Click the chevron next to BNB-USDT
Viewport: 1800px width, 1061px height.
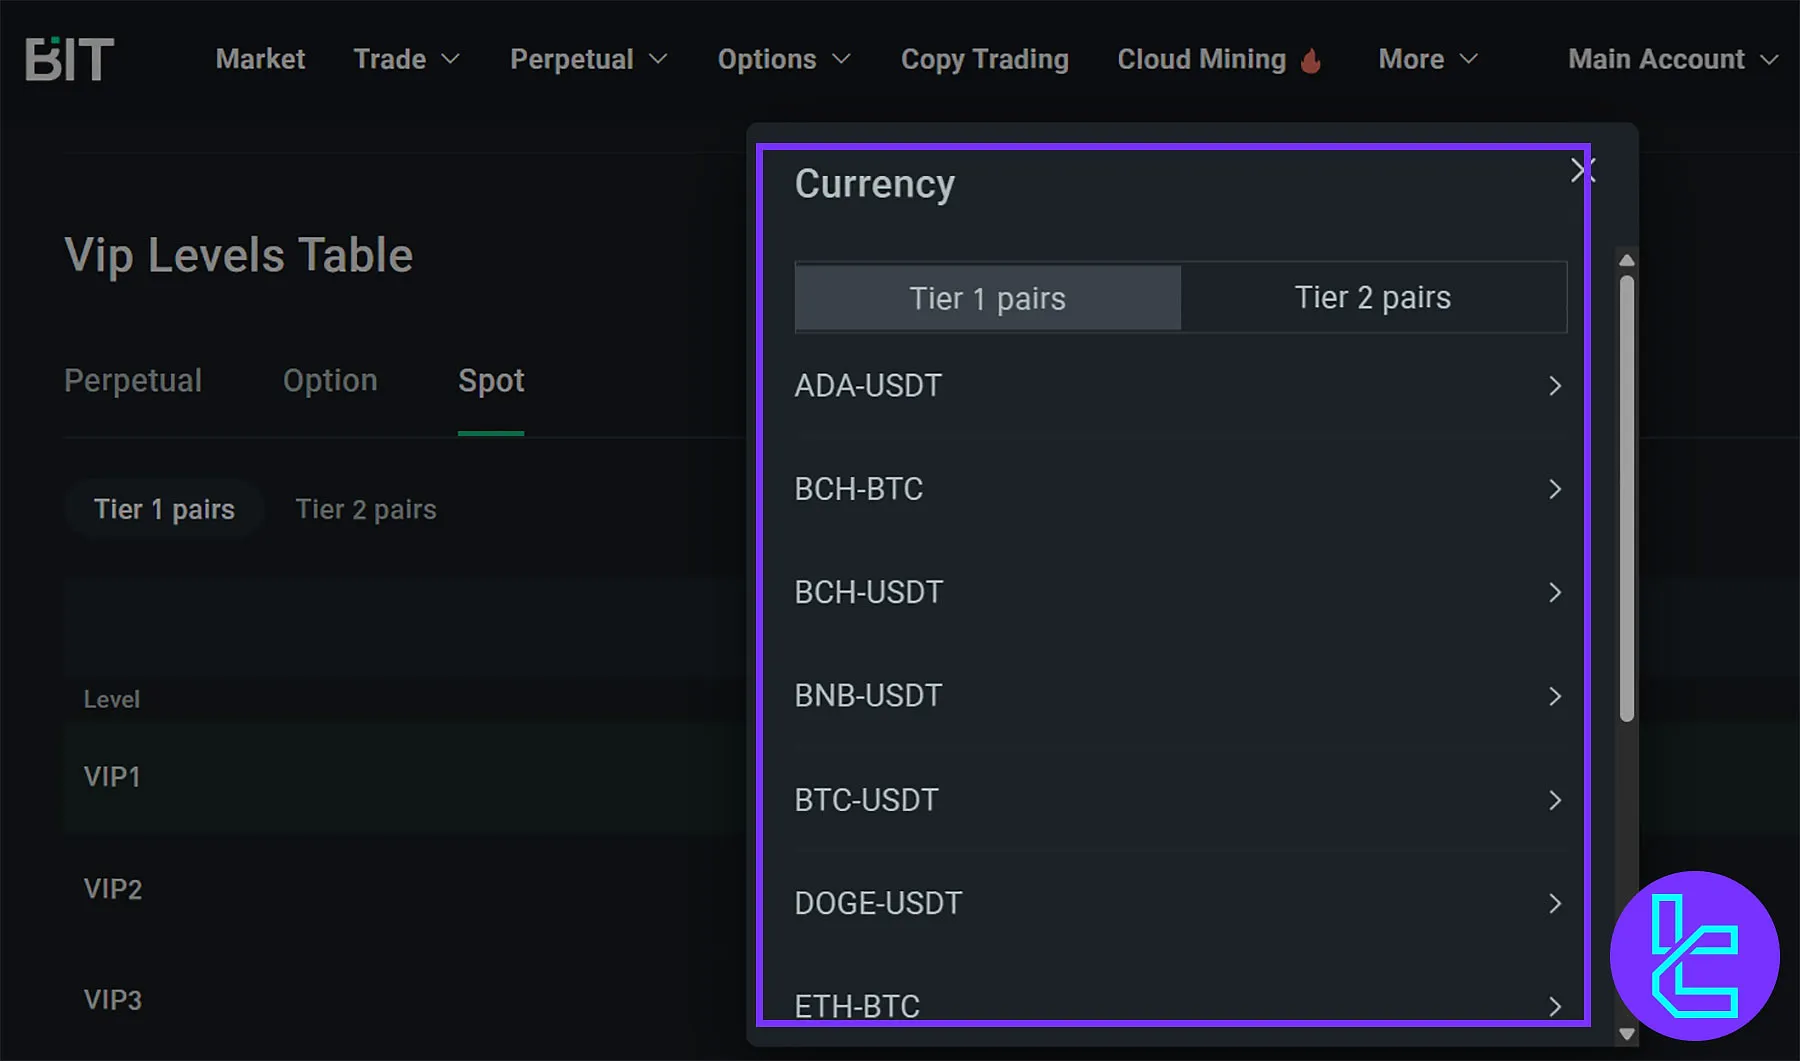coord(1555,696)
